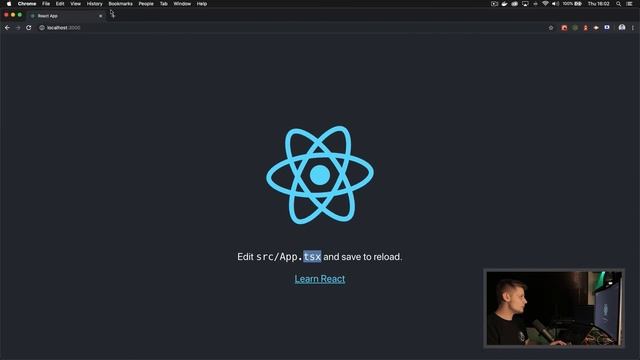Open the white oval extension icon
Viewport: 640px width, 360px height.
tap(596, 28)
